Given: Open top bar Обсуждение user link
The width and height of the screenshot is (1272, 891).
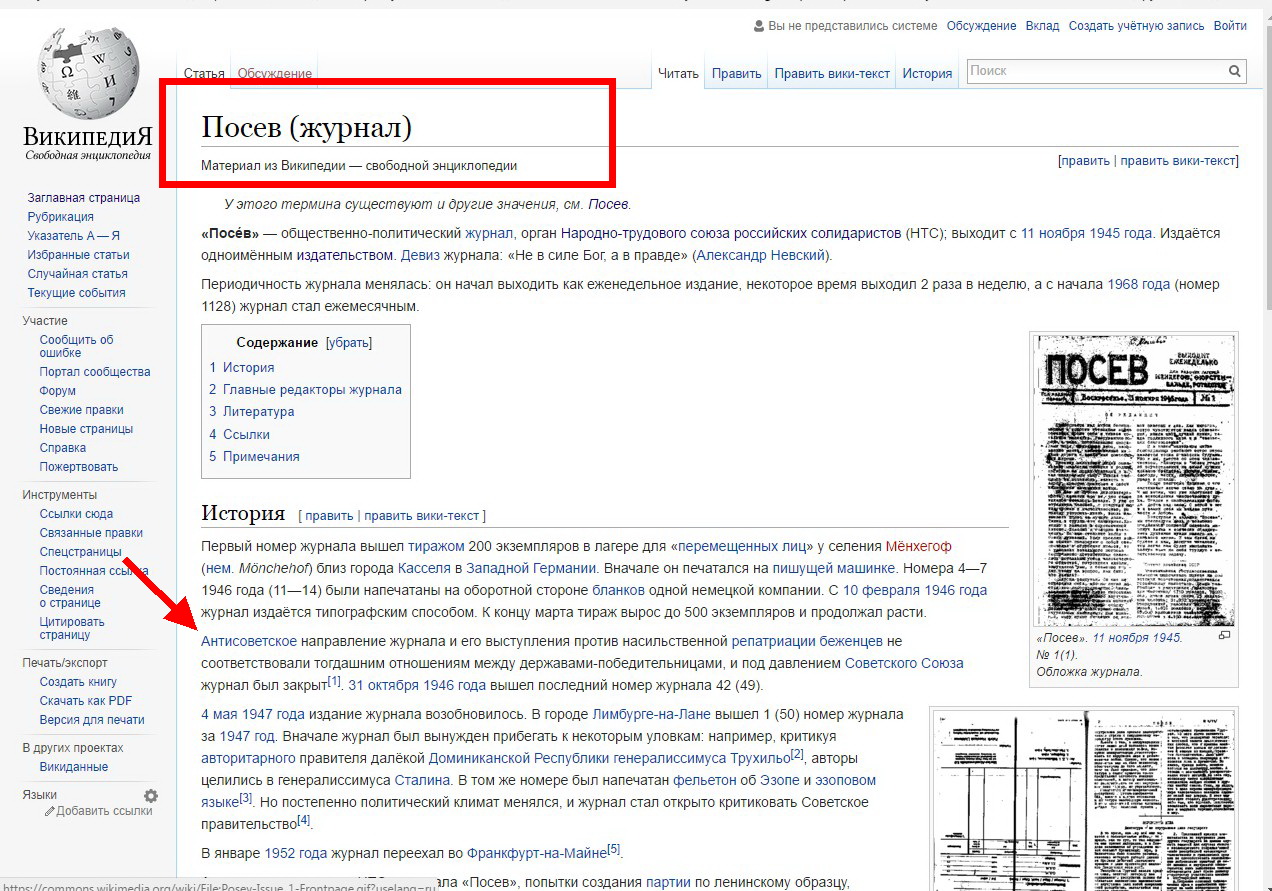Looking at the screenshot, I should click(981, 26).
